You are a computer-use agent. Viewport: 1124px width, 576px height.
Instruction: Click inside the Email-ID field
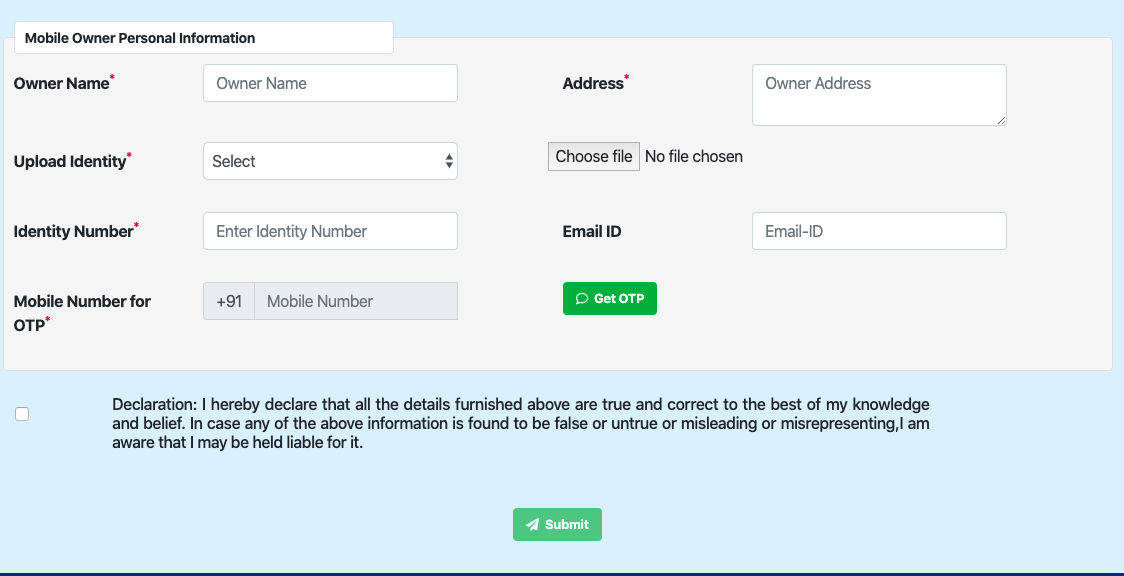(878, 231)
